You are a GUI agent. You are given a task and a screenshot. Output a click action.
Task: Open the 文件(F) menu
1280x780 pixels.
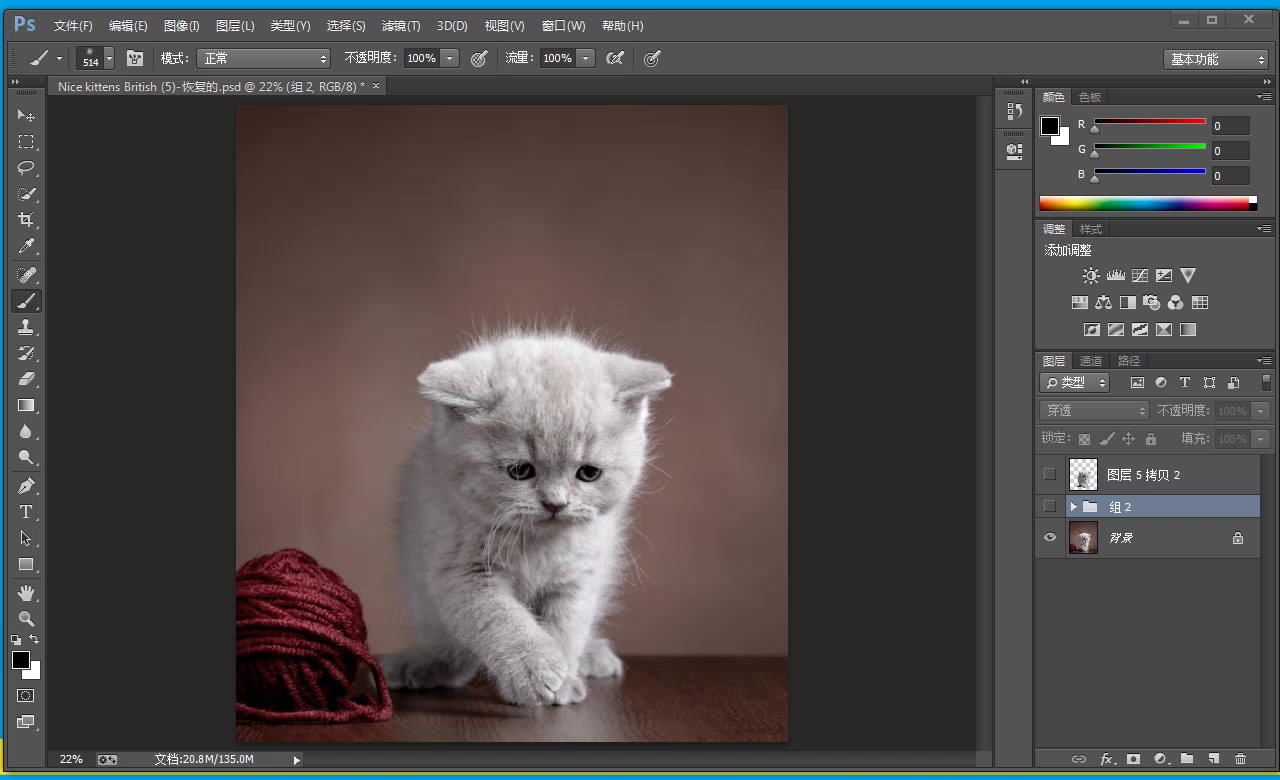click(x=73, y=26)
